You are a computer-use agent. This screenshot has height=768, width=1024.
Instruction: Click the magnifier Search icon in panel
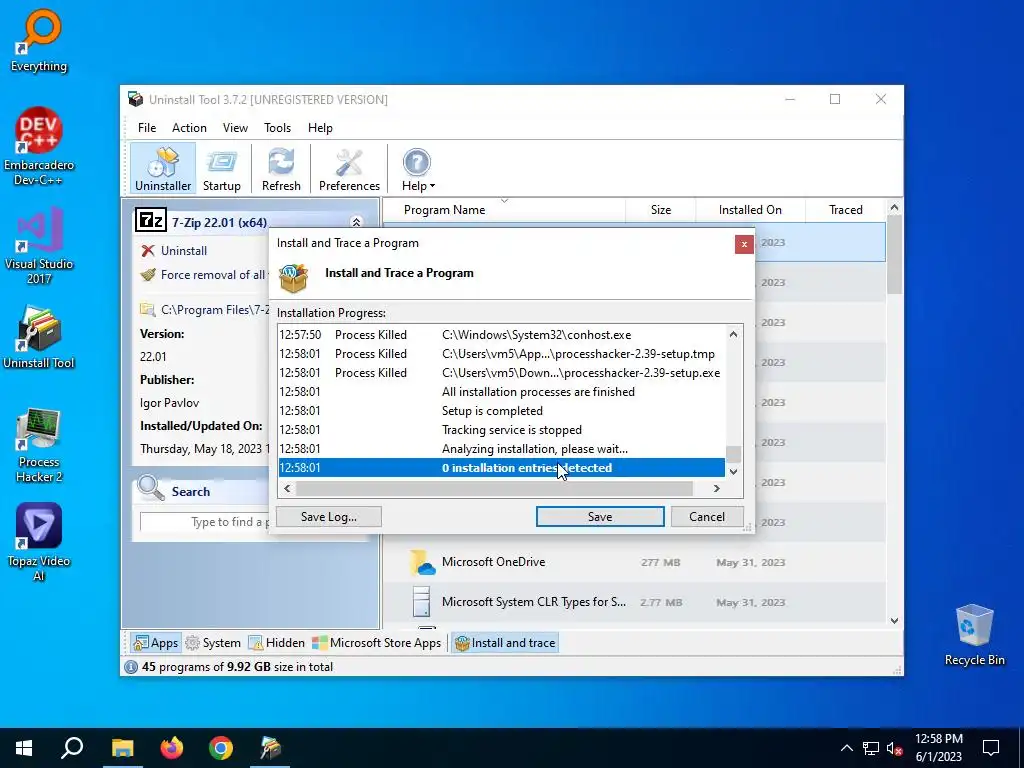[151, 488]
